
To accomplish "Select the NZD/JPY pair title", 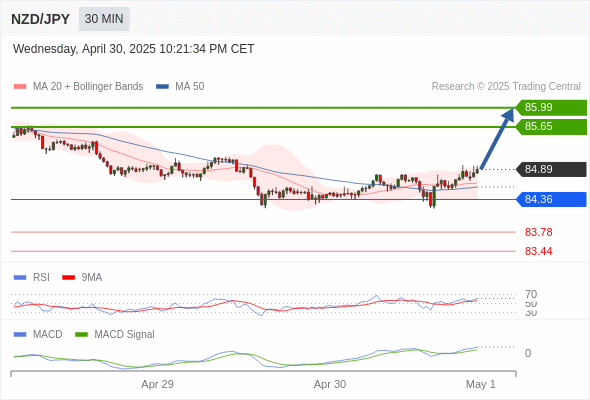I will tap(41, 19).
